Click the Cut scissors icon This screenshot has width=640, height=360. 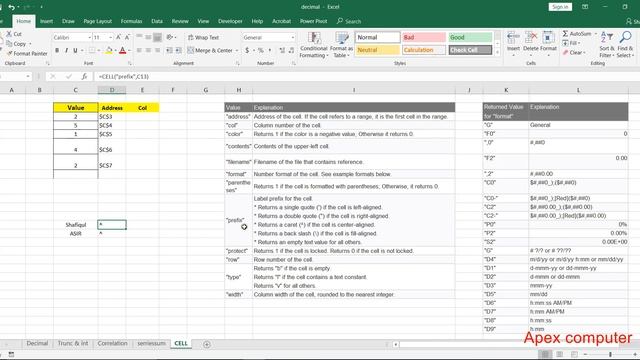[9, 34]
